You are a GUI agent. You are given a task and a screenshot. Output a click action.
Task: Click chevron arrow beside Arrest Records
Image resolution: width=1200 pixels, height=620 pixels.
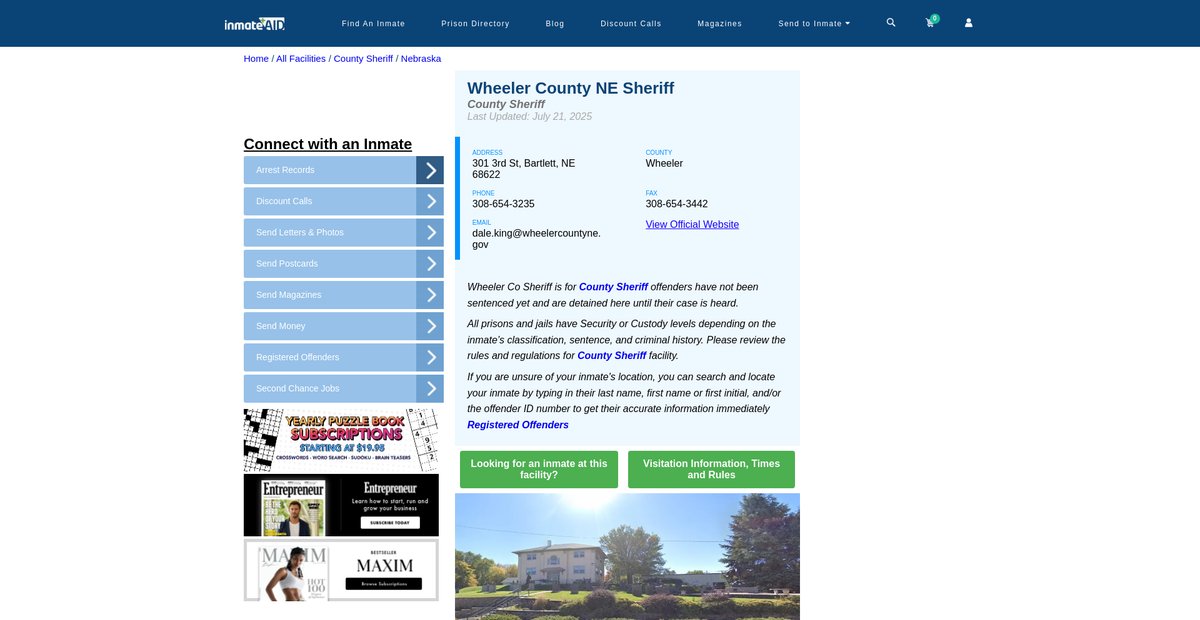(x=430, y=170)
